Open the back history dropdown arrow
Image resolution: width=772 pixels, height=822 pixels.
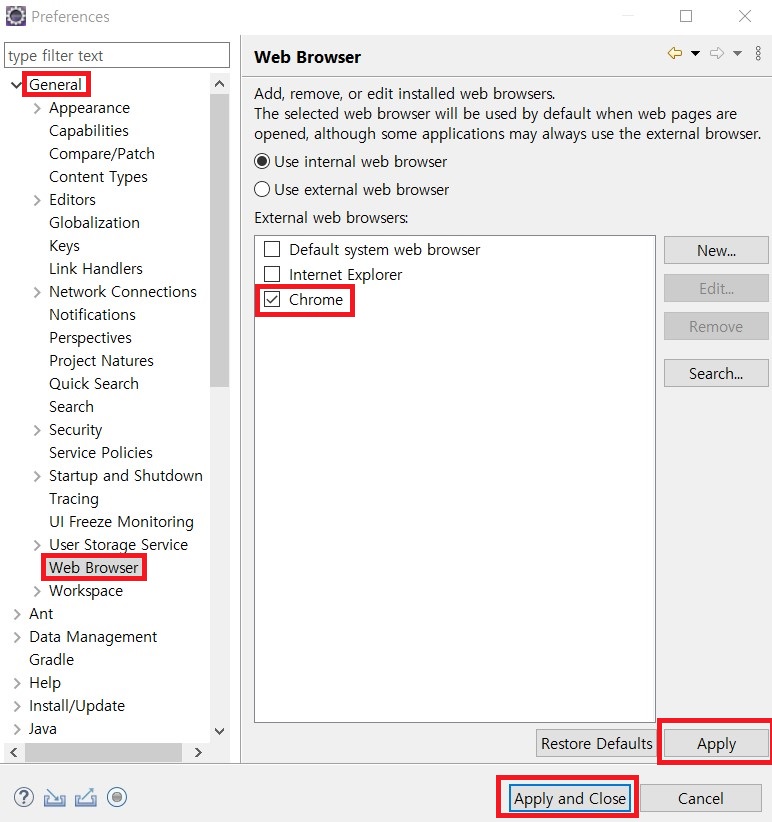tap(695, 53)
